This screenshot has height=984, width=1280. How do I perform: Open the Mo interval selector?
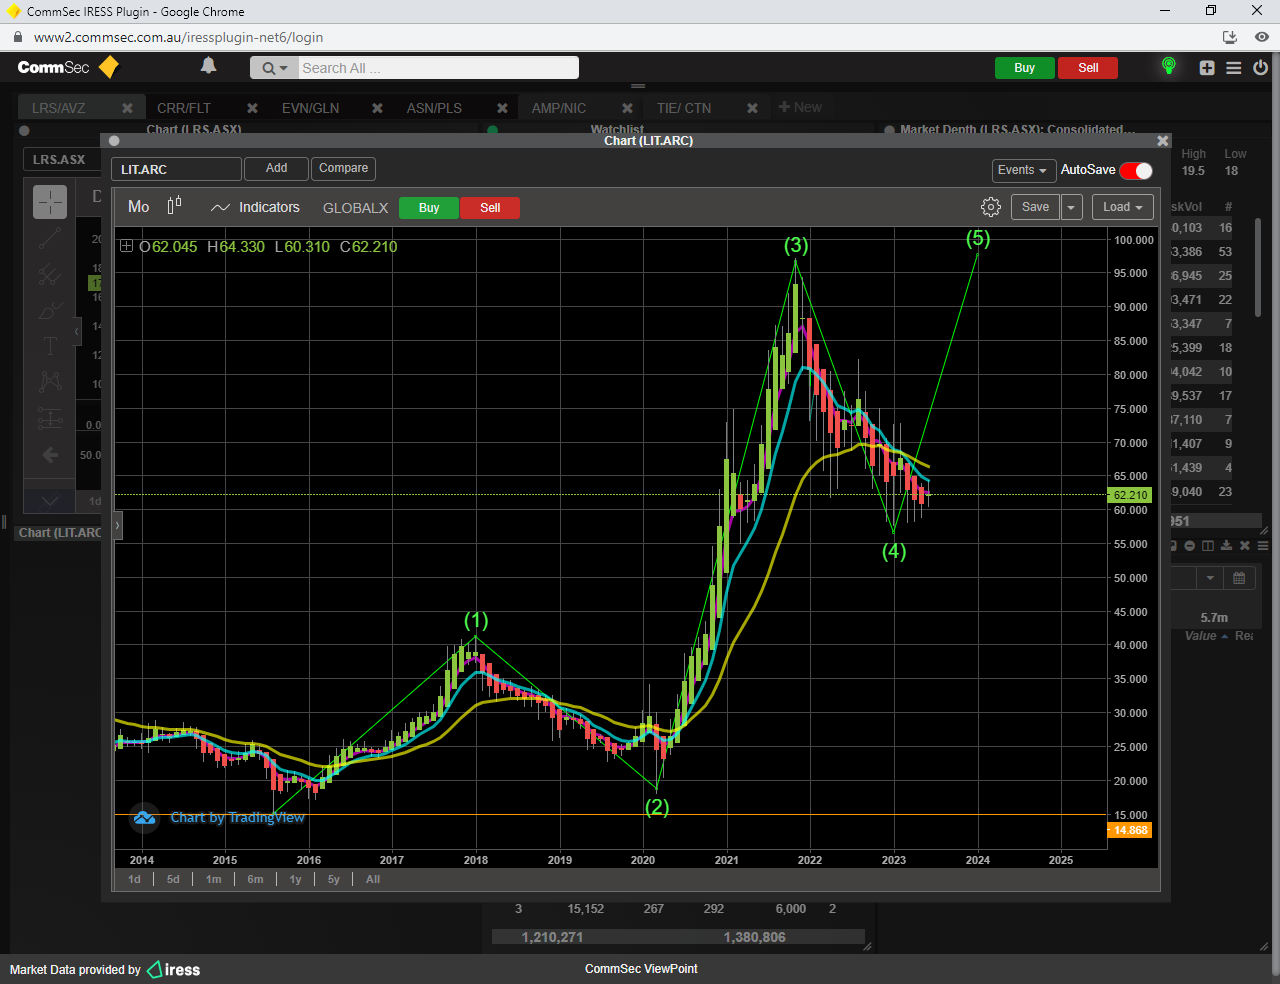[x=139, y=207]
